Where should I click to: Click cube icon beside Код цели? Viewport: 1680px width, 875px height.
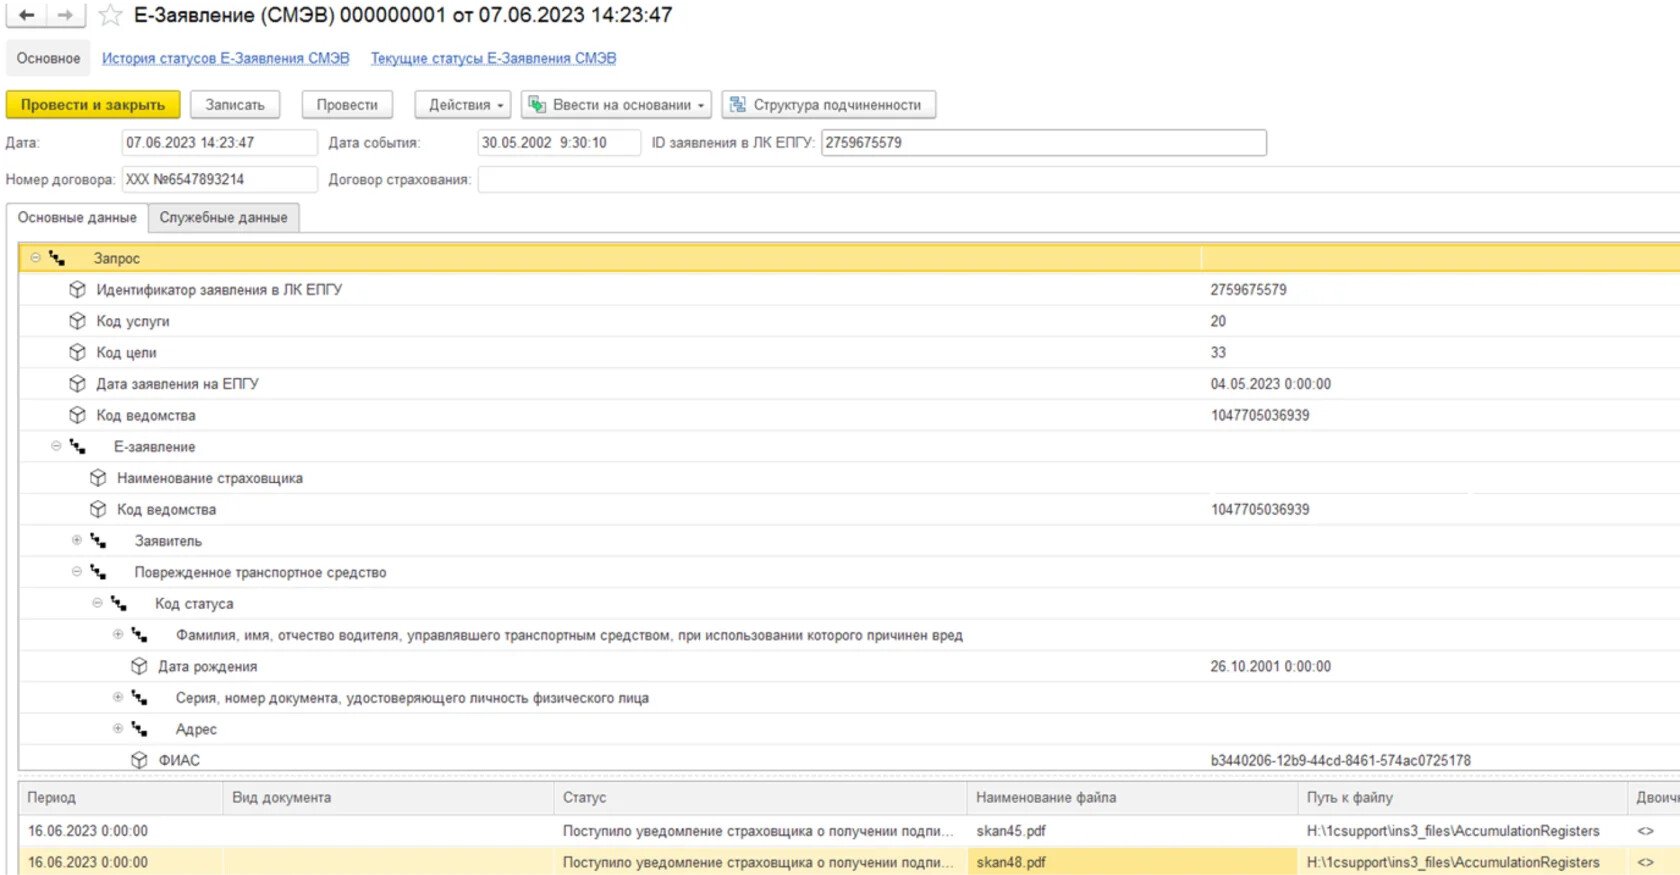click(77, 352)
